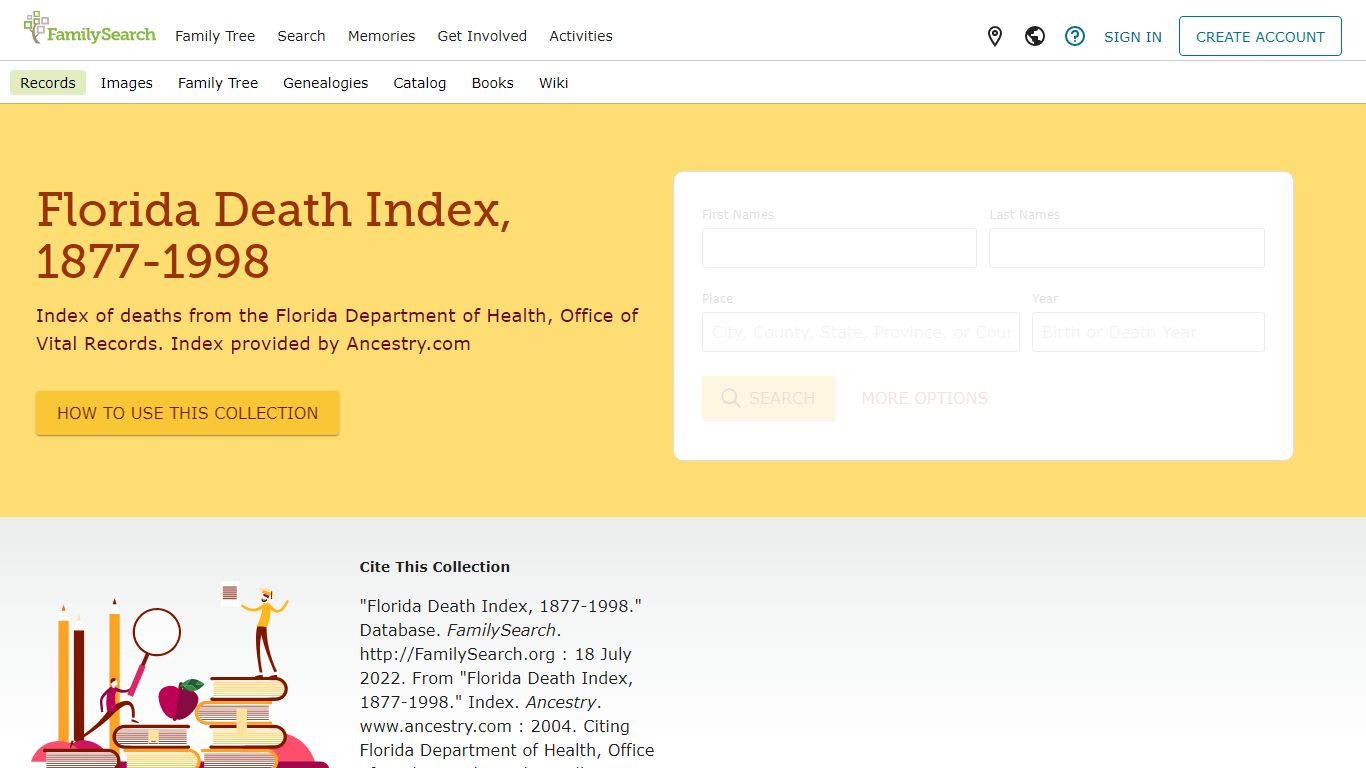
Task: Switch to the Family Tree sub-tab
Action: (x=218, y=83)
